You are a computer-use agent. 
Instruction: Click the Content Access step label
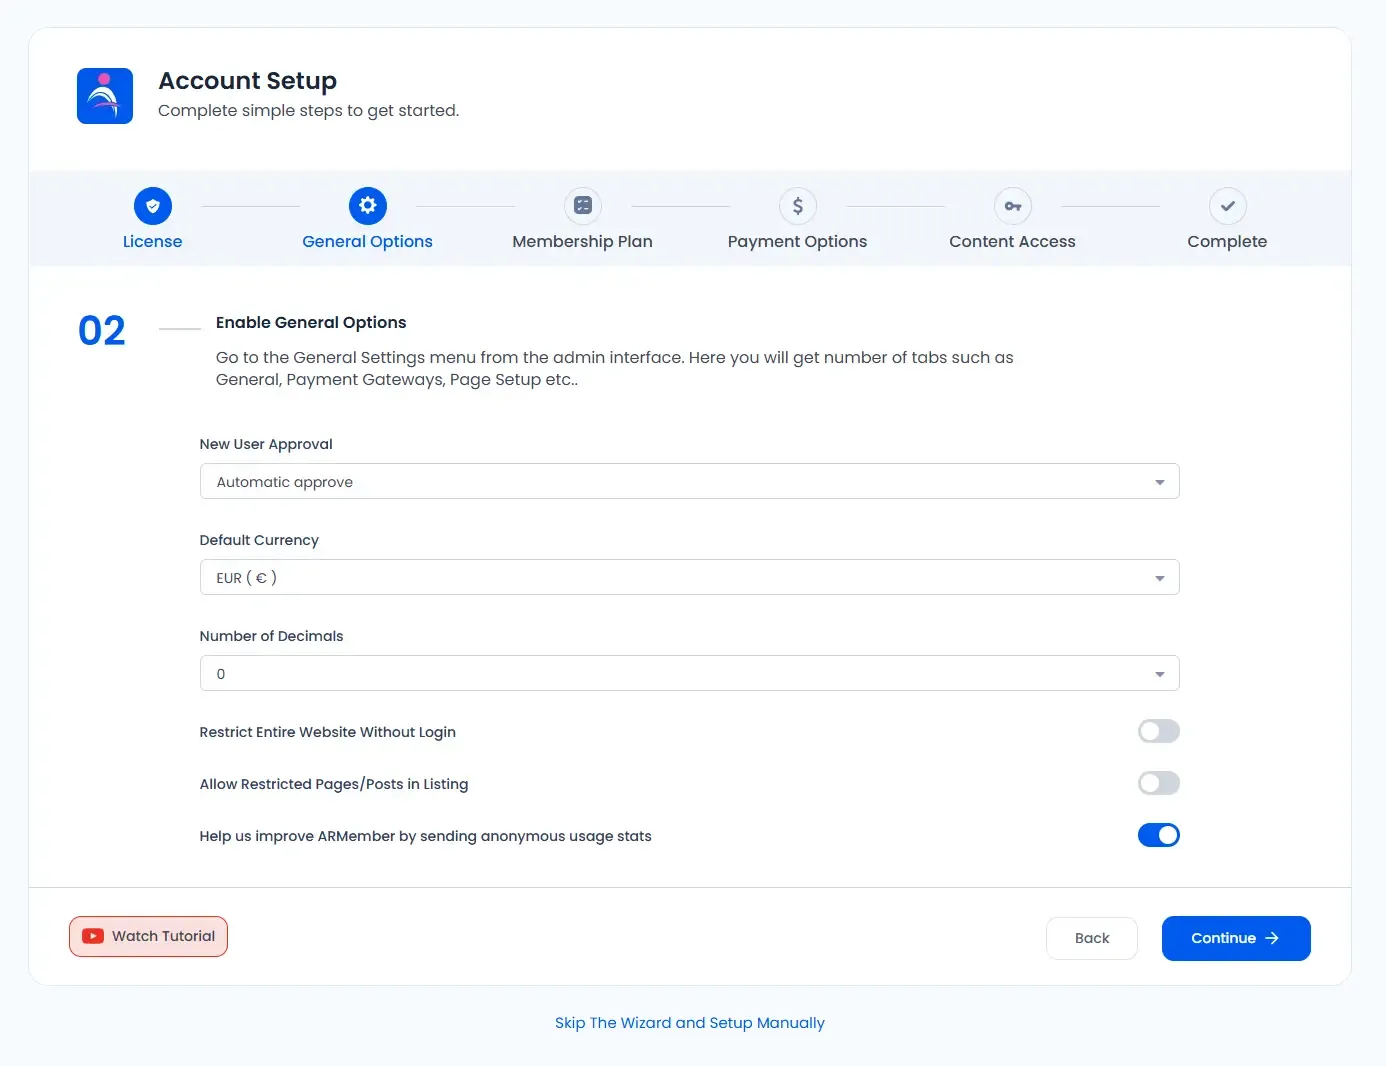(1012, 242)
